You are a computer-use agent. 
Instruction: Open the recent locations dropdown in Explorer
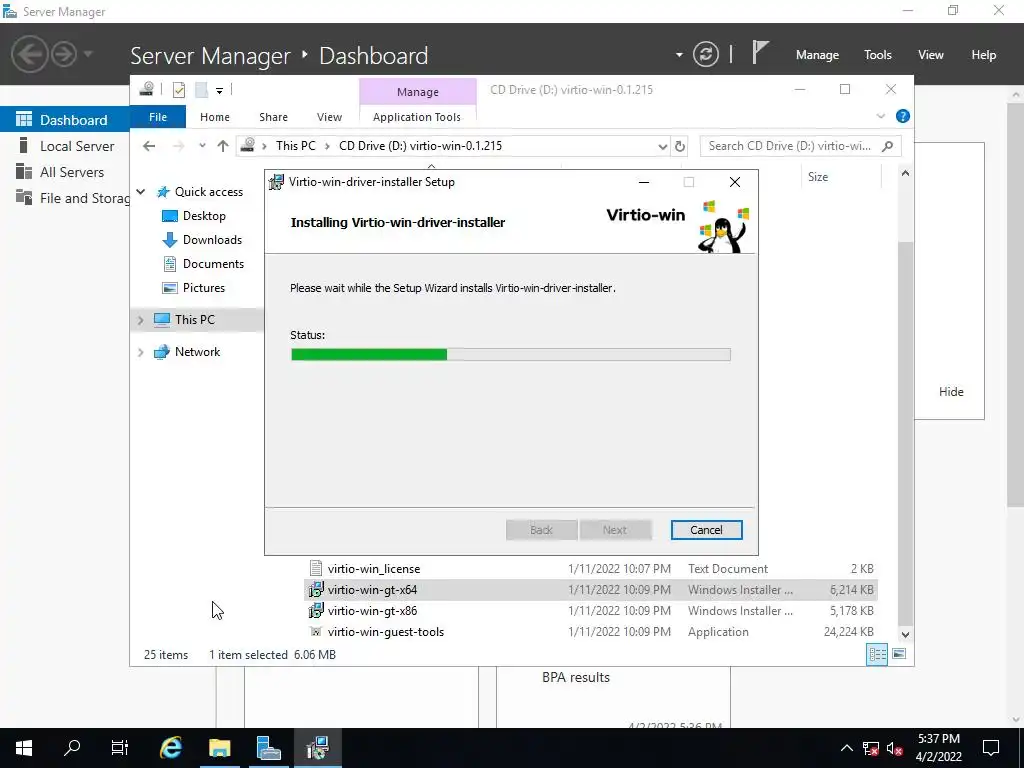point(202,146)
